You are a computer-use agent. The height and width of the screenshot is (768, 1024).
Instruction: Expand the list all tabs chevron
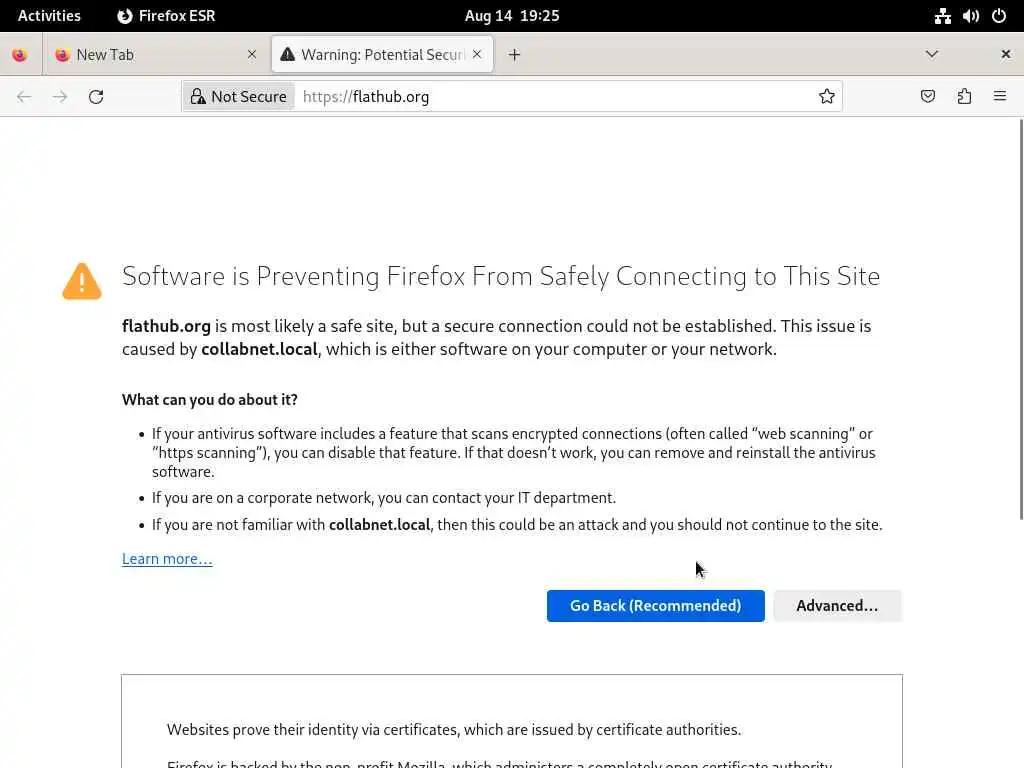pos(931,55)
